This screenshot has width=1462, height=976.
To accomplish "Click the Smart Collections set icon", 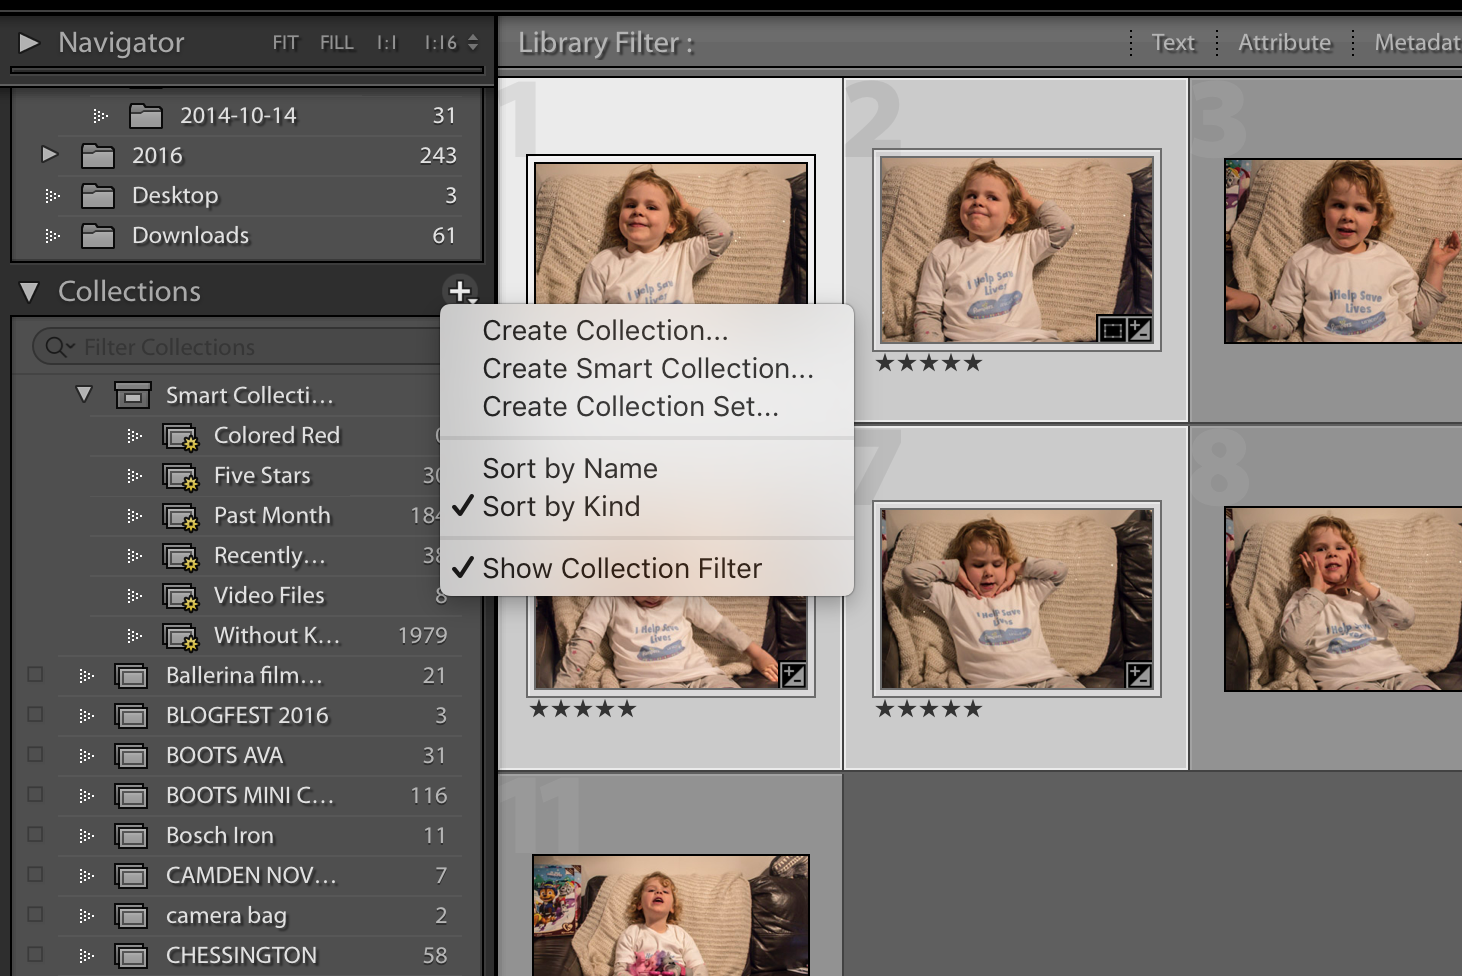I will point(132,396).
